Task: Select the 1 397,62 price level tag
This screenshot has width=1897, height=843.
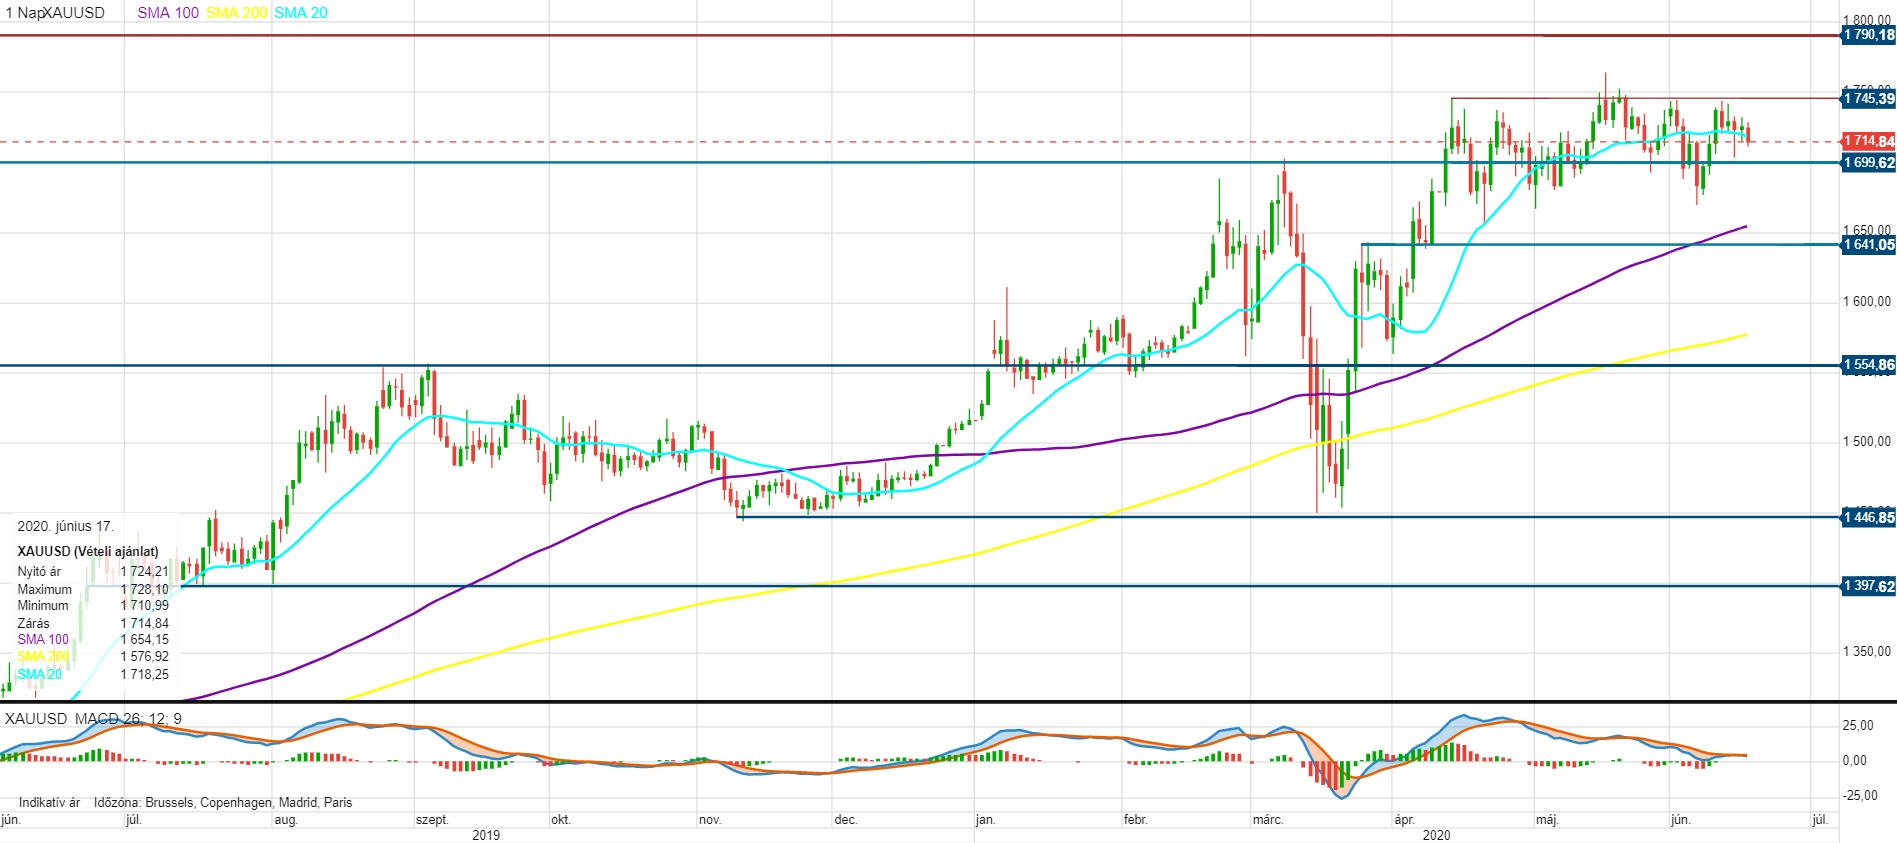Action: click(x=1868, y=586)
